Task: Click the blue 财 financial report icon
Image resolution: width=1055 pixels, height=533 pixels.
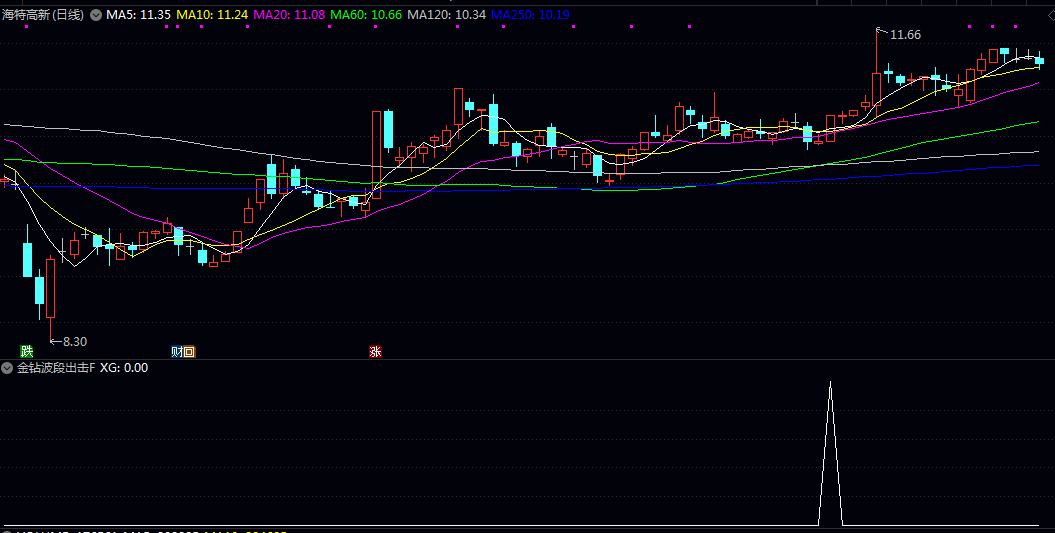Action: [x=177, y=351]
